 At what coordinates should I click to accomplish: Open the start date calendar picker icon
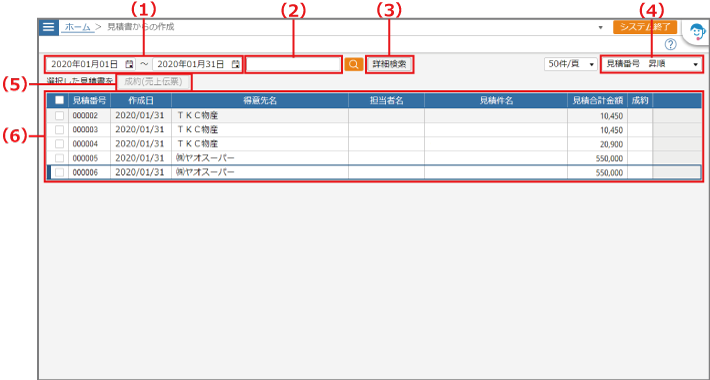click(129, 64)
